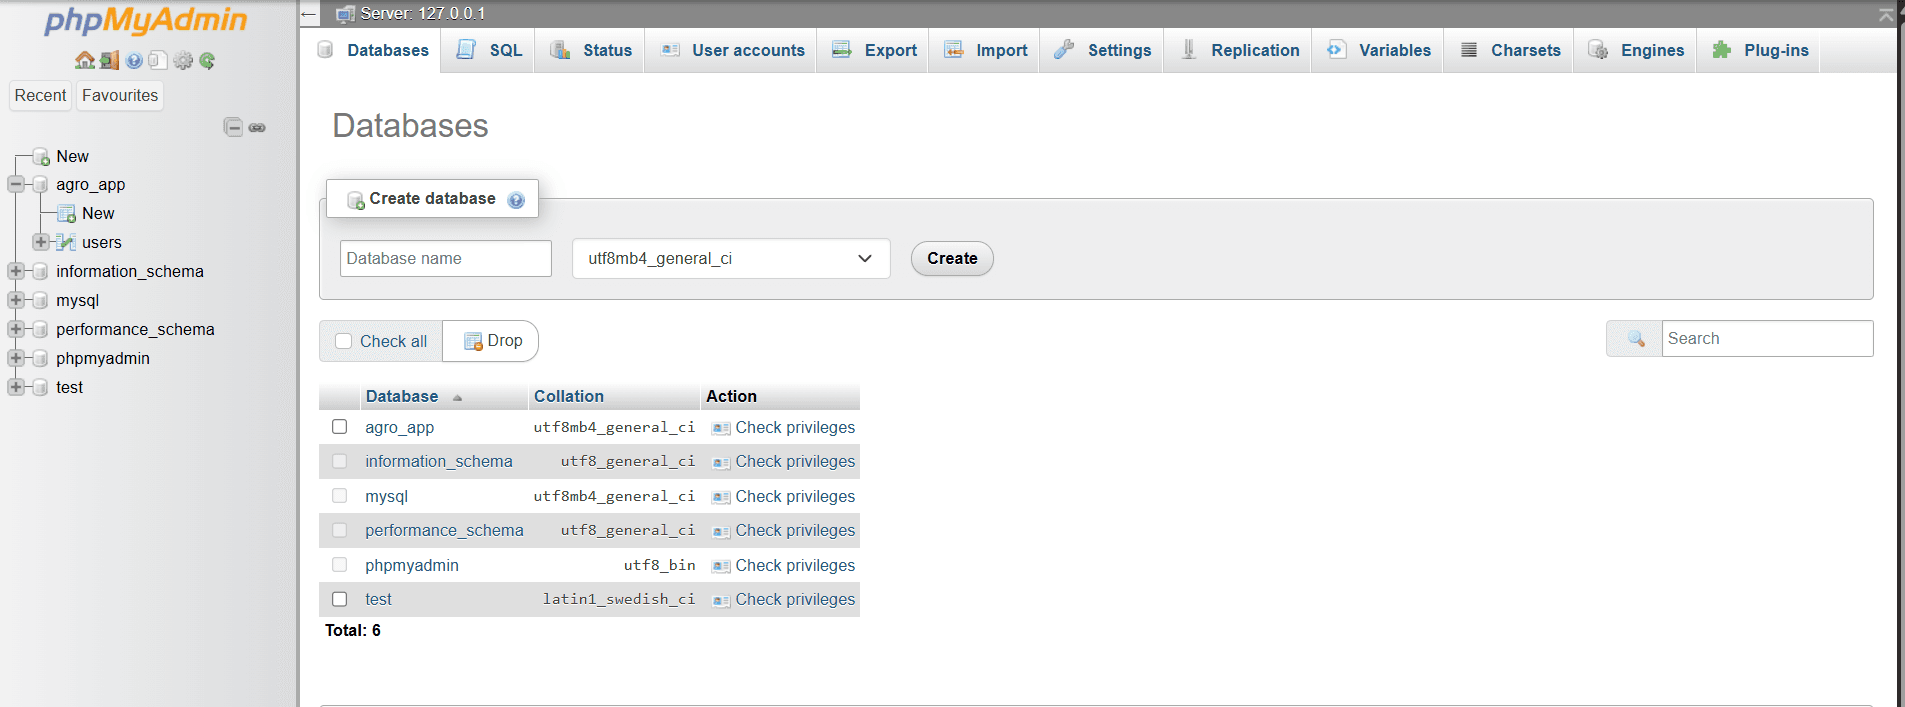Image resolution: width=1905 pixels, height=707 pixels.
Task: Click the chain link unlink-panel icon
Action: coord(257,127)
